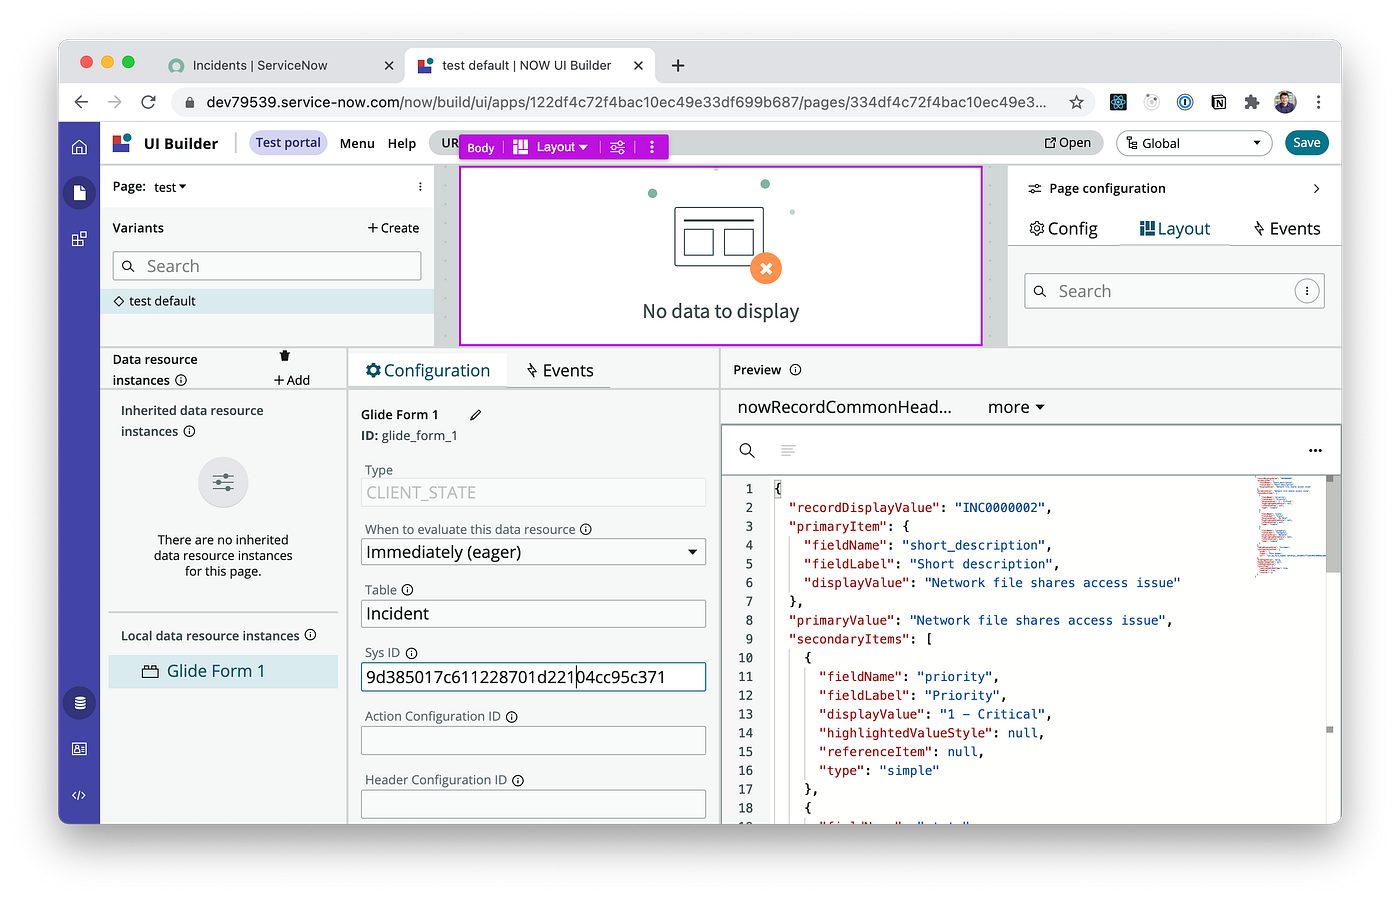Viewport: 1400px width, 901px height.
Task: Click the ServiceNow UI Builder logo
Action: pyautogui.click(x=122, y=143)
